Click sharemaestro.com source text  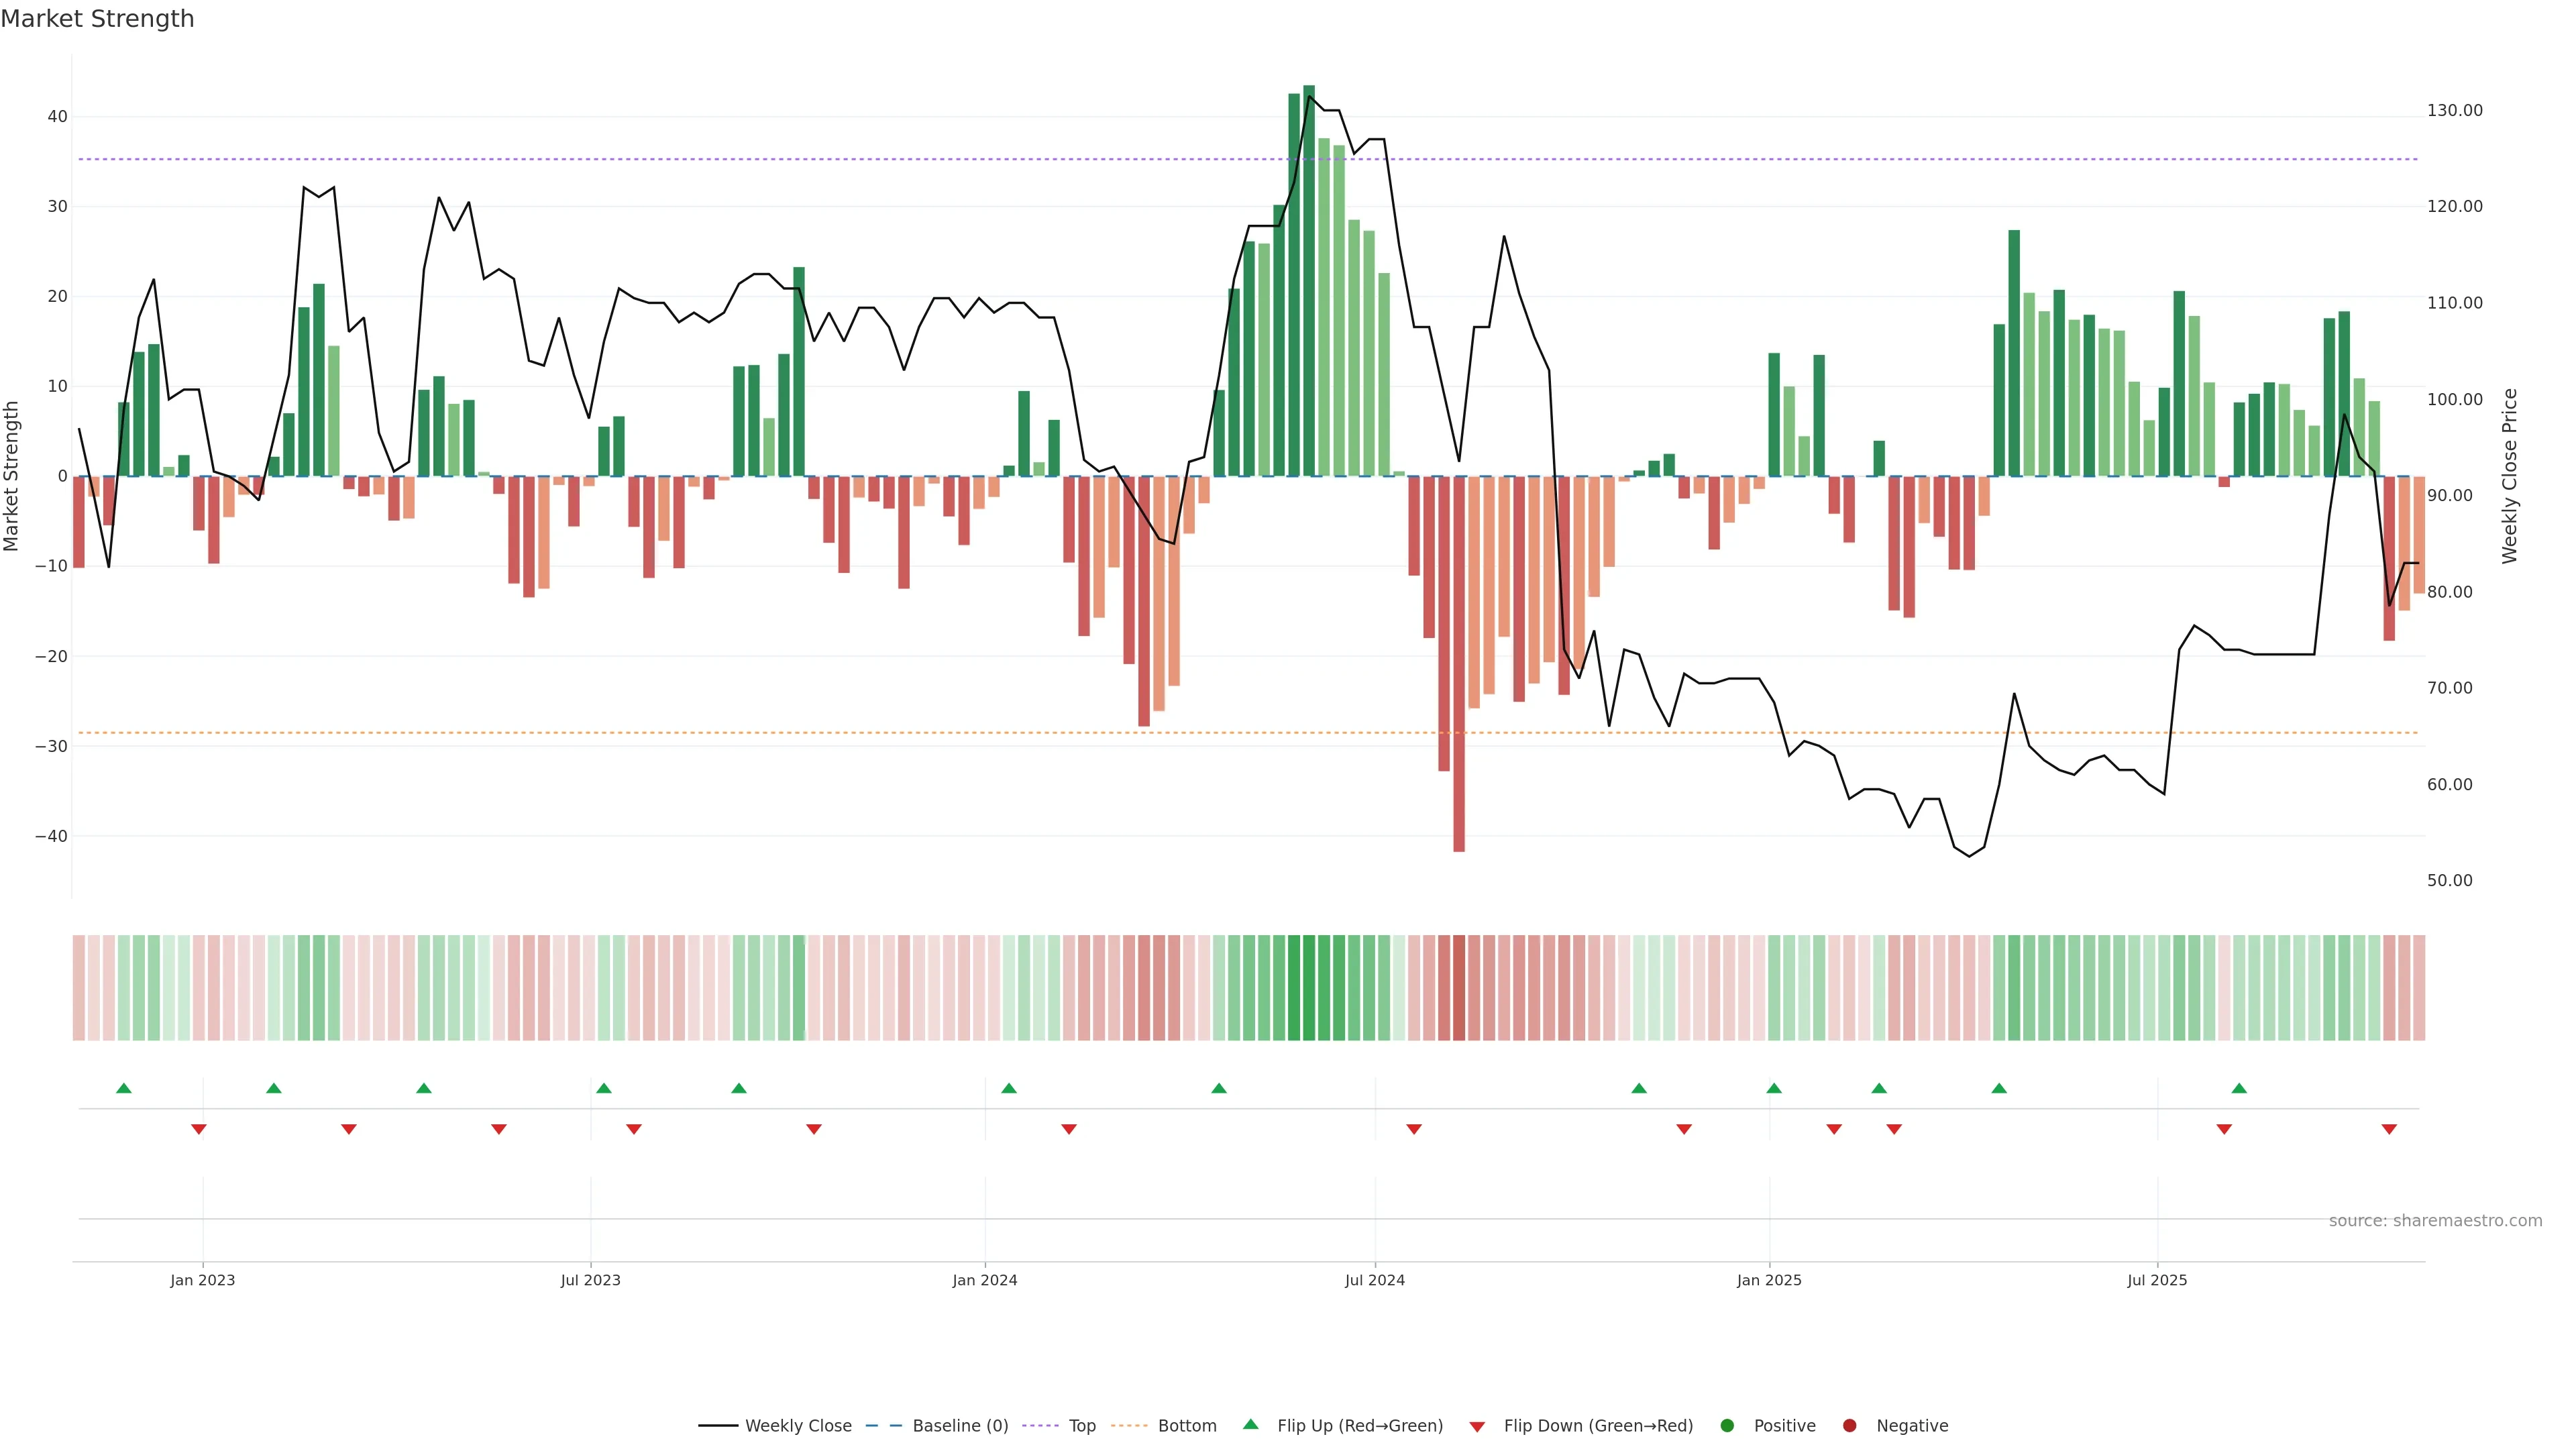(2435, 1221)
